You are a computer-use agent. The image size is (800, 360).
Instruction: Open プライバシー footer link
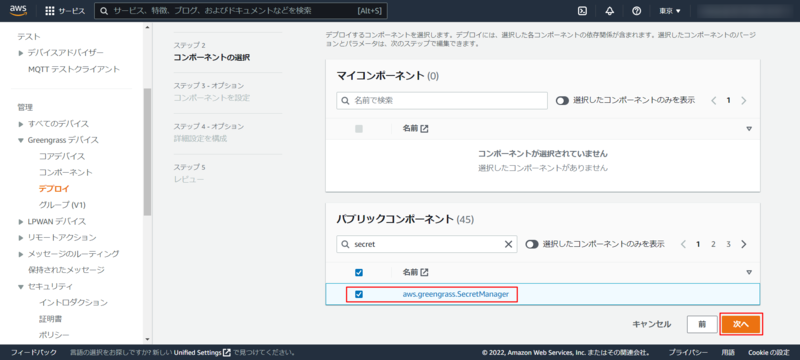688,352
